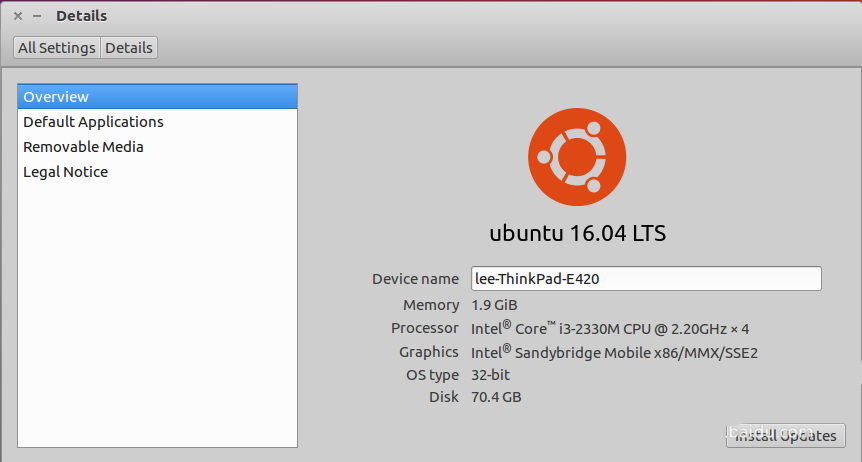Click the 1.9 GiB memory value
862x462 pixels.
pyautogui.click(x=494, y=305)
